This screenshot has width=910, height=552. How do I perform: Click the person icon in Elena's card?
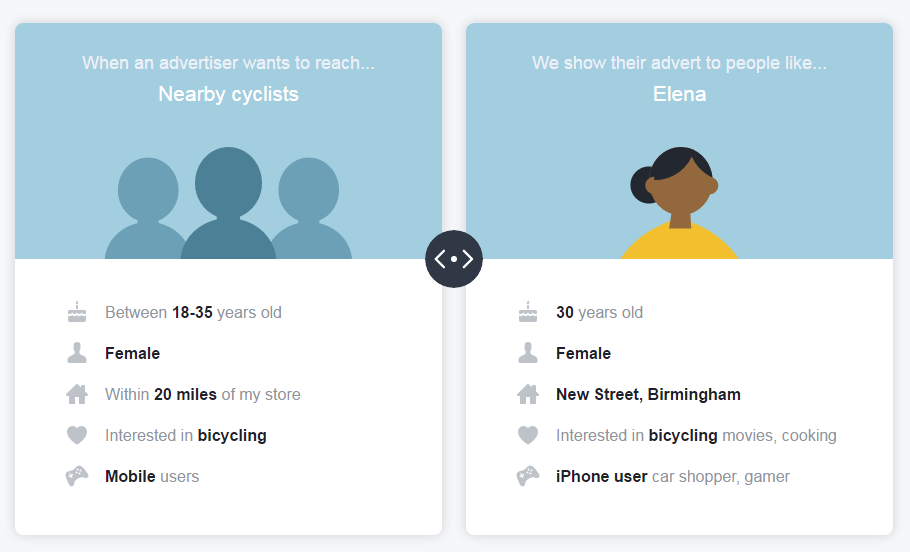[528, 353]
